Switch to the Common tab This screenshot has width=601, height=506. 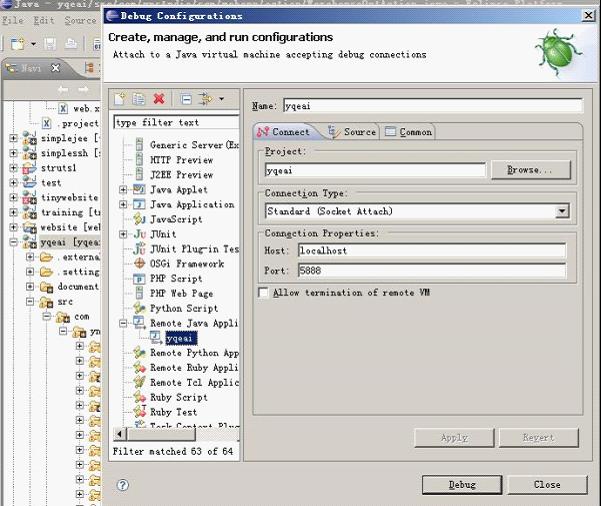[409, 132]
